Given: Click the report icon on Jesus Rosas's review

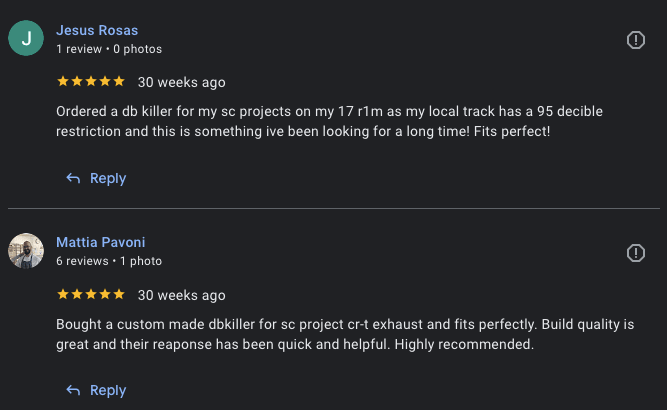Looking at the screenshot, I should coord(635,40).
